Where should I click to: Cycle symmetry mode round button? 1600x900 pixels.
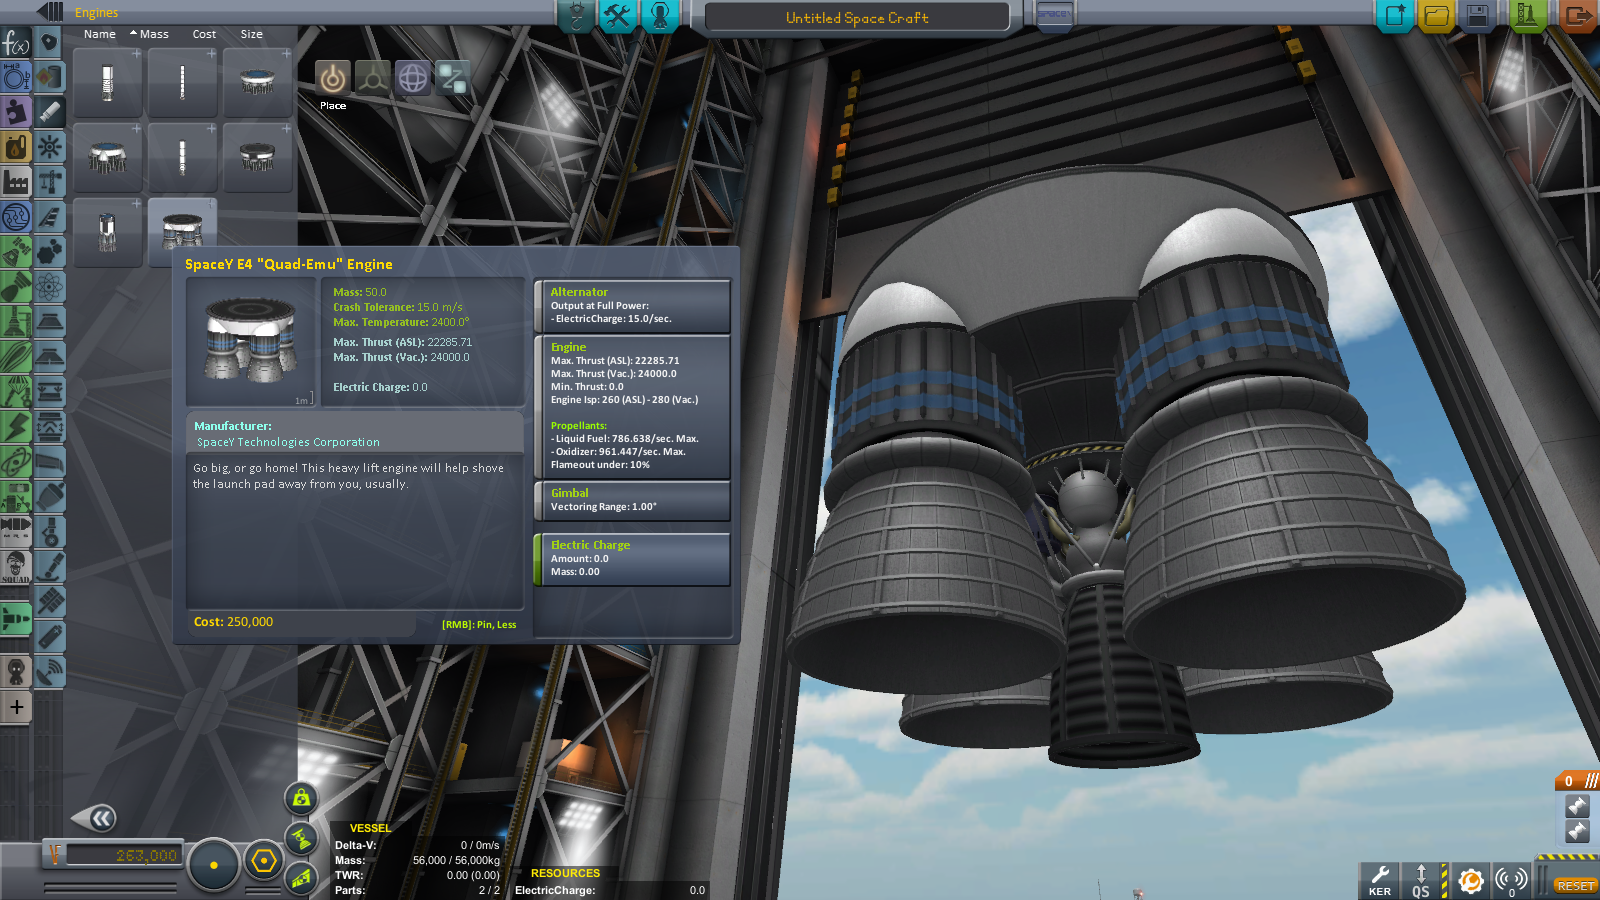tap(213, 865)
